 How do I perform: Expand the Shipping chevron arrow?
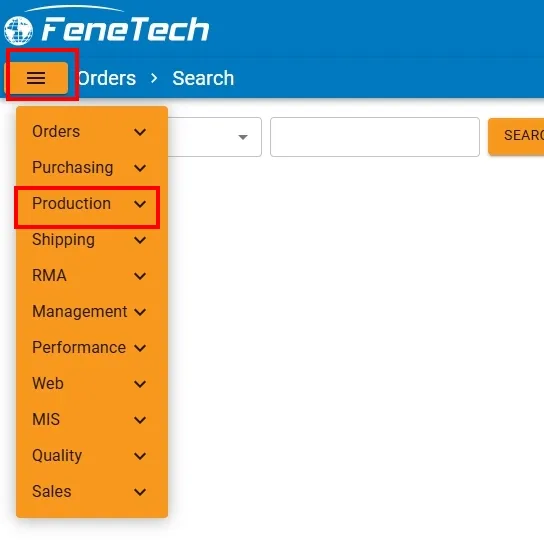(x=140, y=240)
